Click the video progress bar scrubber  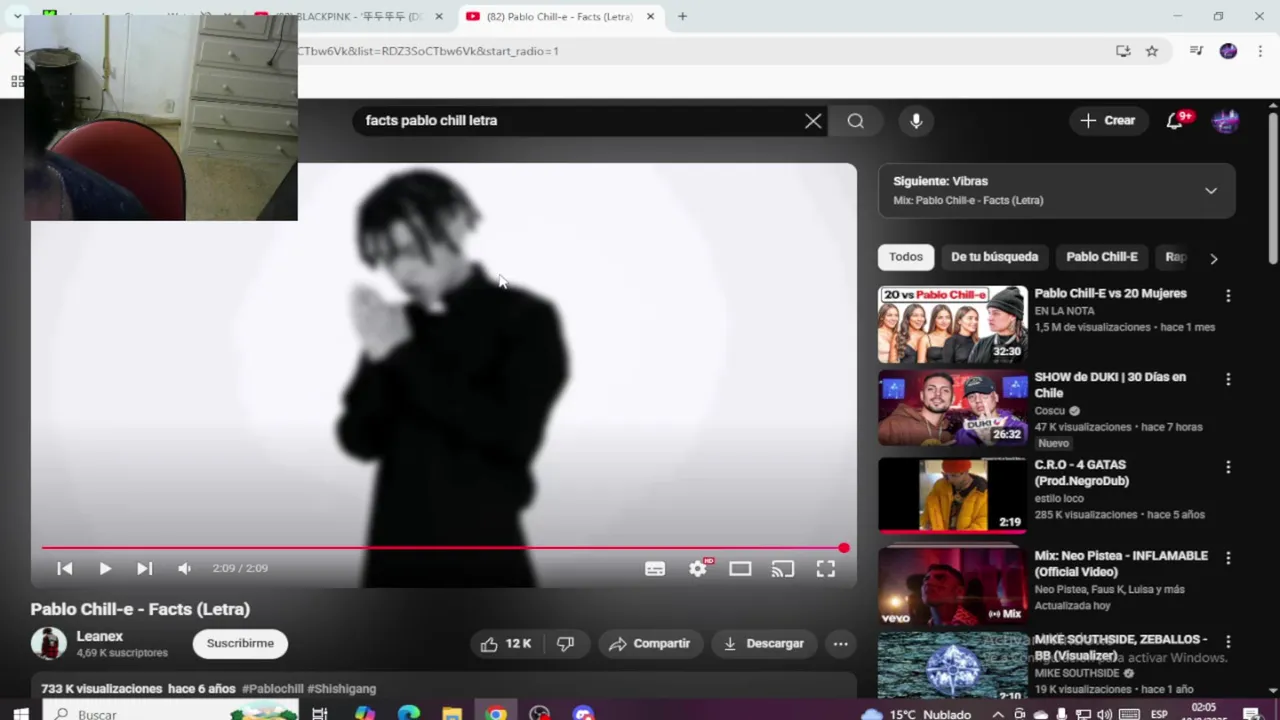tap(844, 548)
